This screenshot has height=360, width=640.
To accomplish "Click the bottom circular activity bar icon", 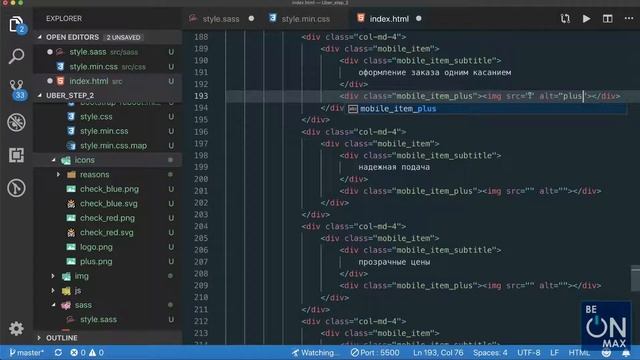I will click(16, 188).
